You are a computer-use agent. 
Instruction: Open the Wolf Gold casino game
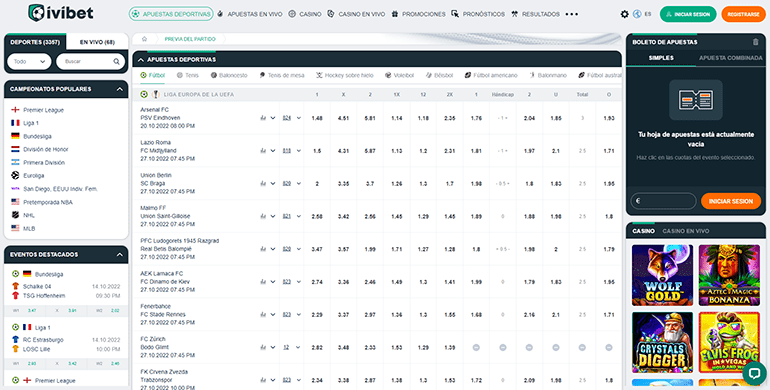click(662, 275)
